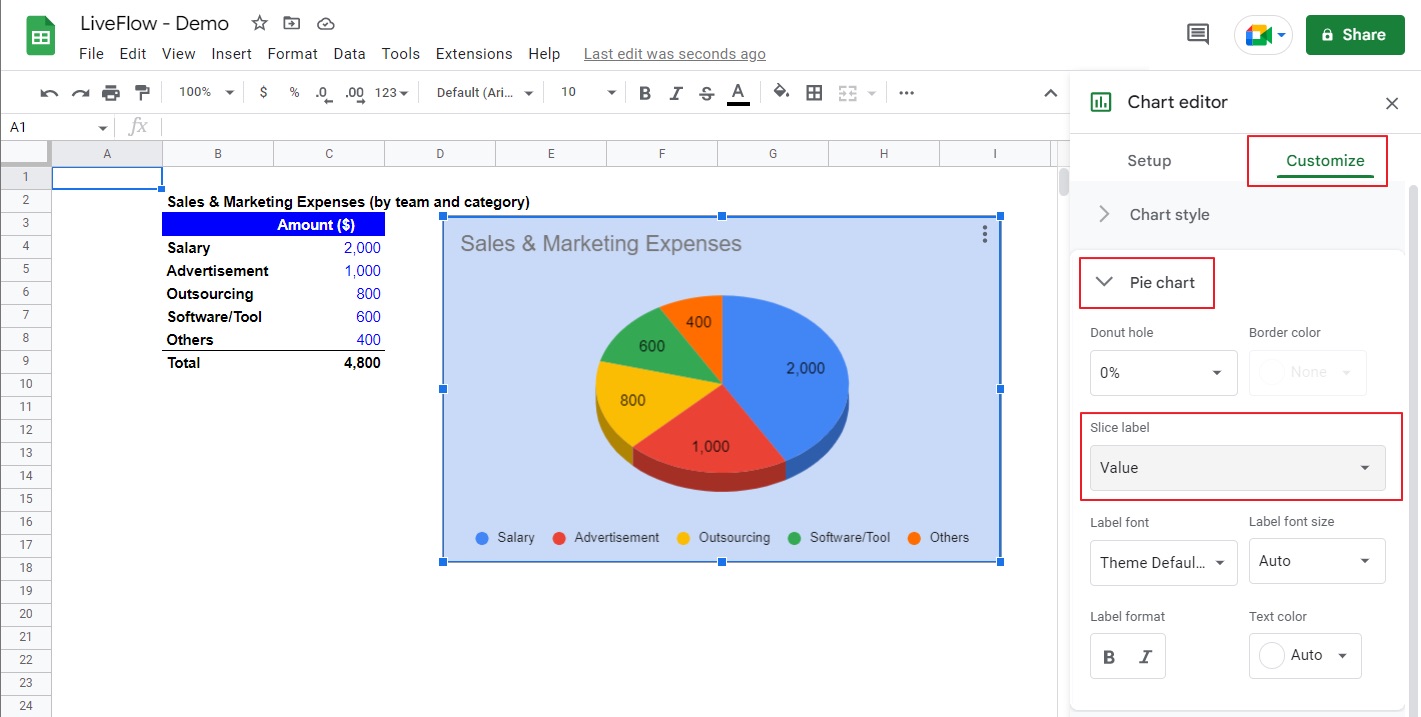
Task: Toggle bold in toolbar
Action: 645,93
